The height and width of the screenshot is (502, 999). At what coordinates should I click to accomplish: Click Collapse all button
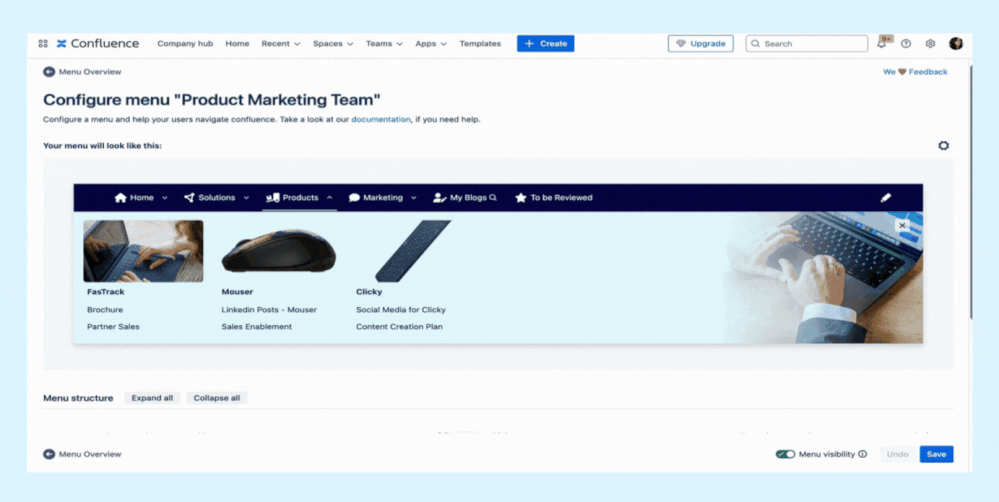(x=217, y=398)
